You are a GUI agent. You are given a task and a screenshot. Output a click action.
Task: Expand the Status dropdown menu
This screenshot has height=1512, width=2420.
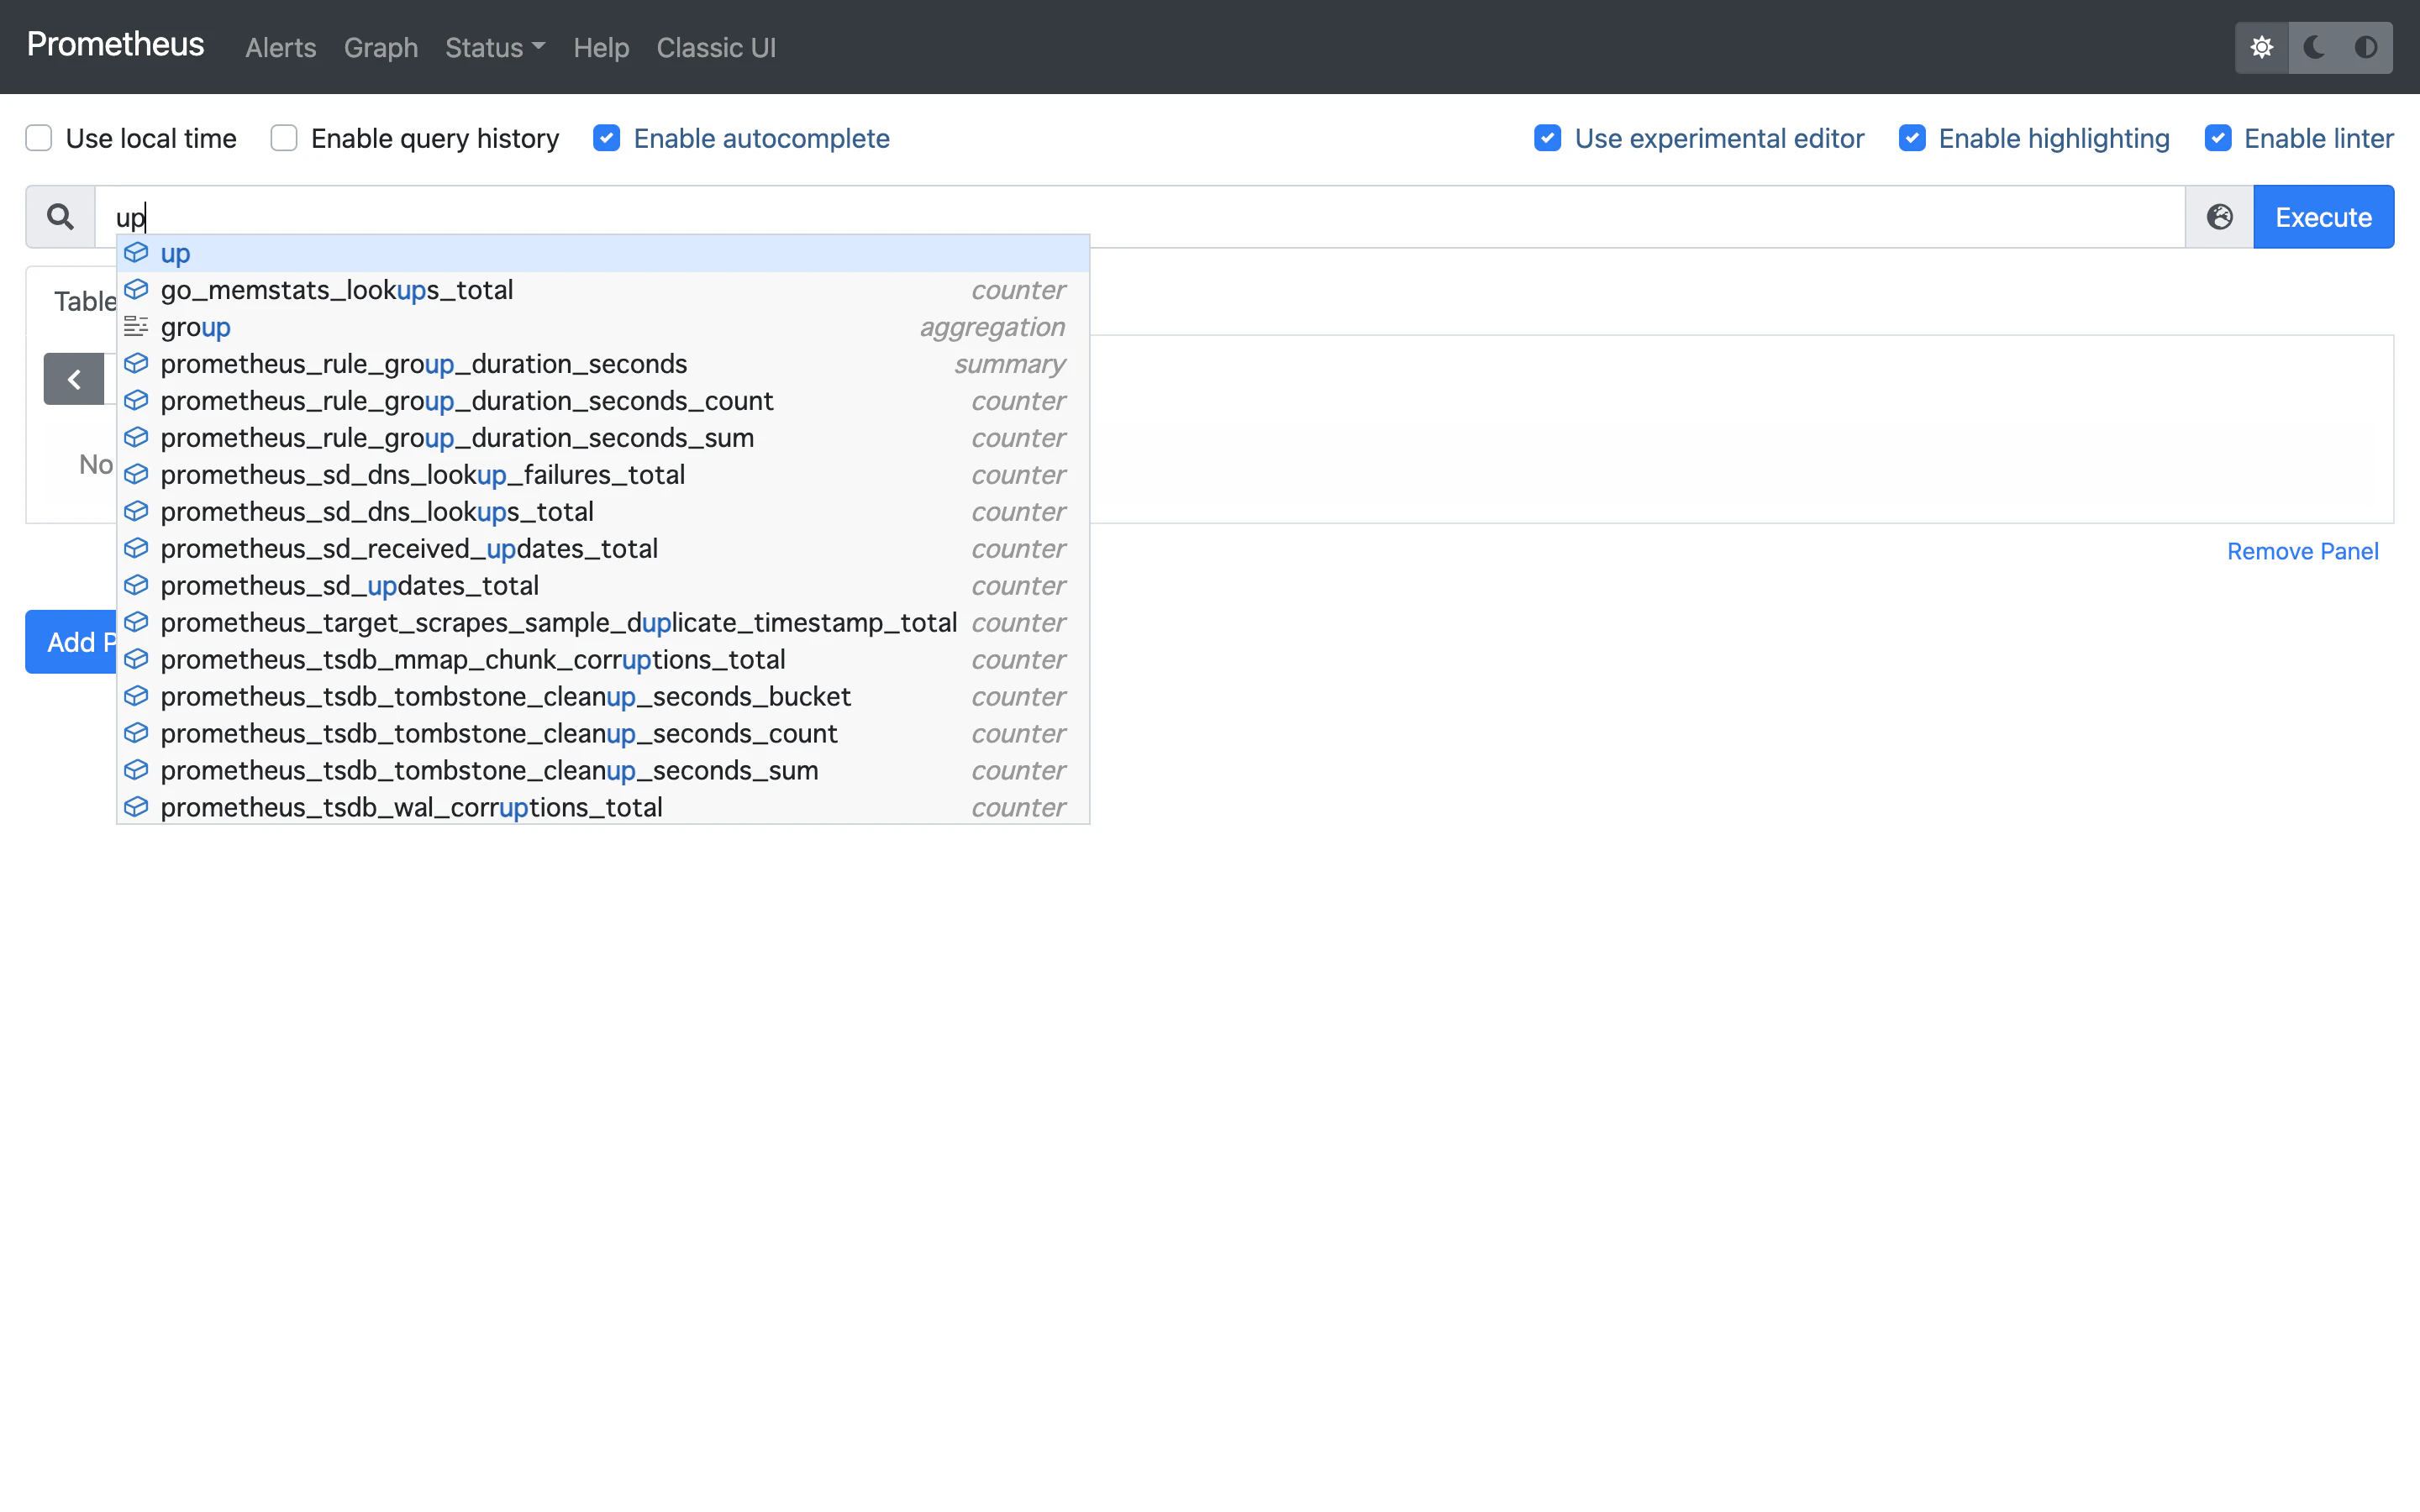coord(494,47)
